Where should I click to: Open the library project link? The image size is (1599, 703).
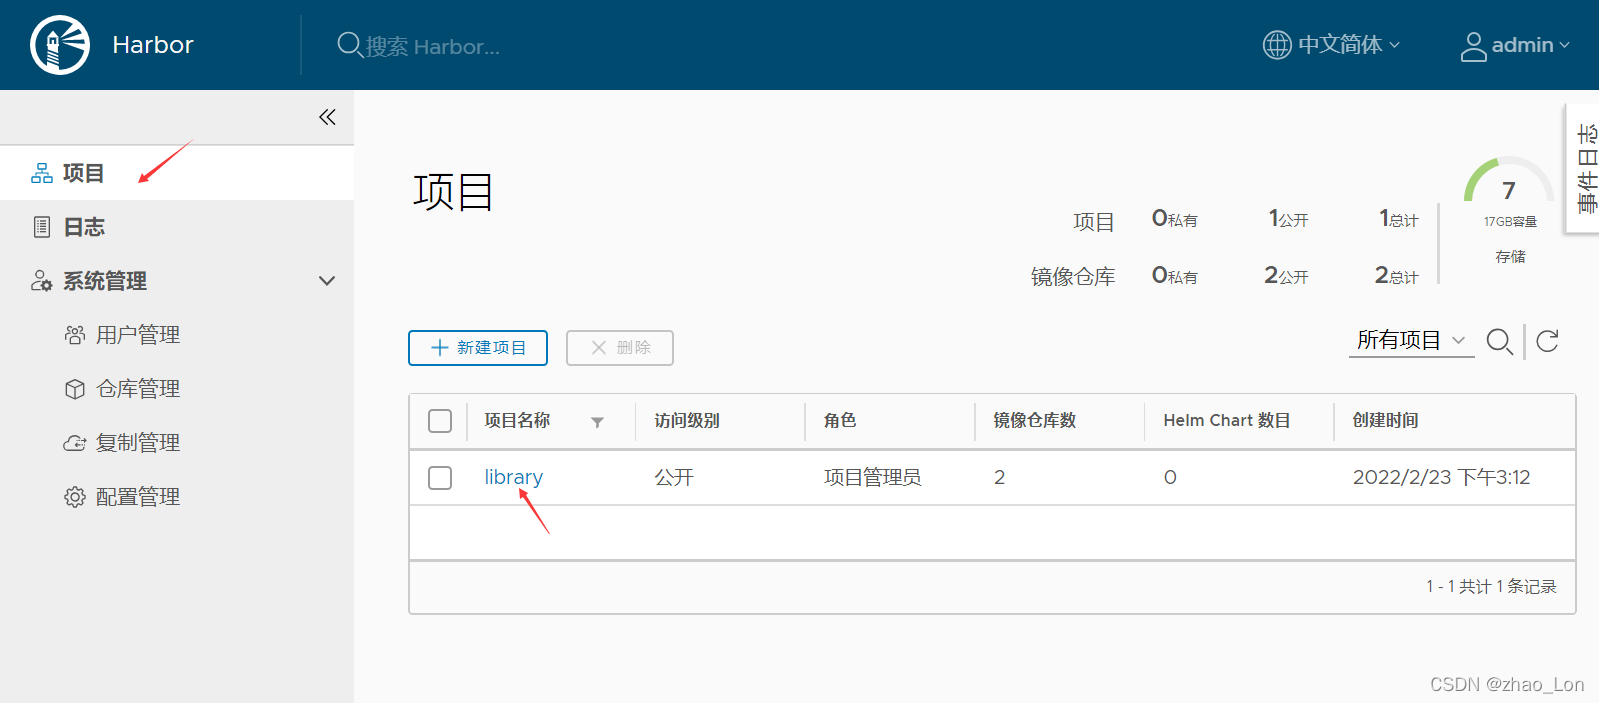pyautogui.click(x=513, y=478)
